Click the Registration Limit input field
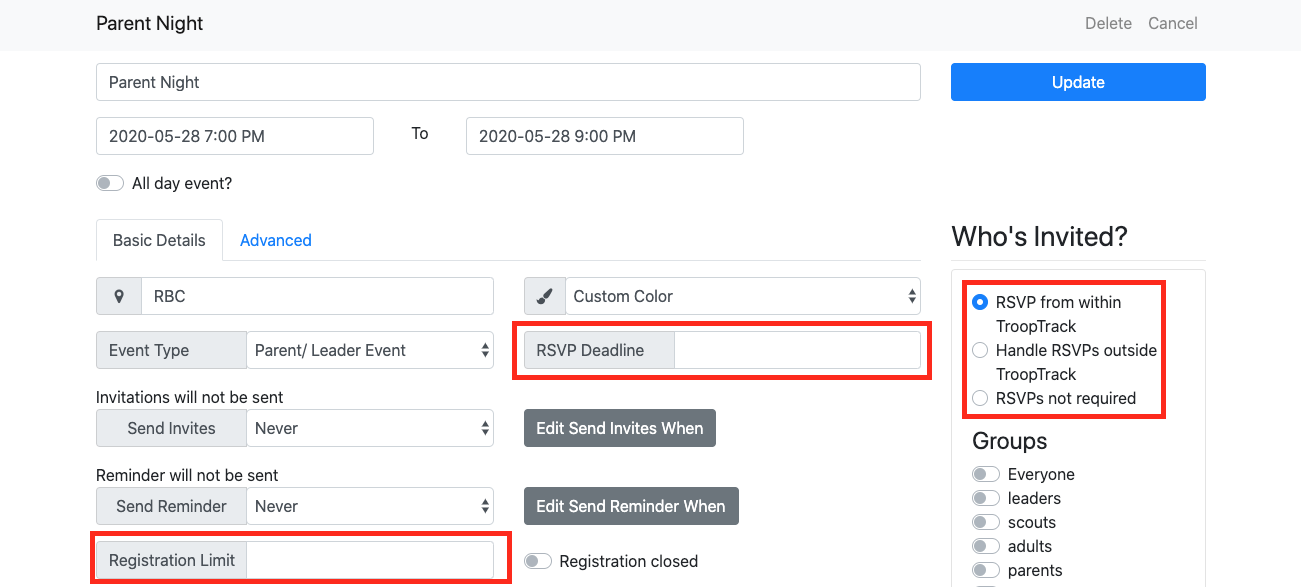The image size is (1301, 587). pyautogui.click(x=370, y=560)
